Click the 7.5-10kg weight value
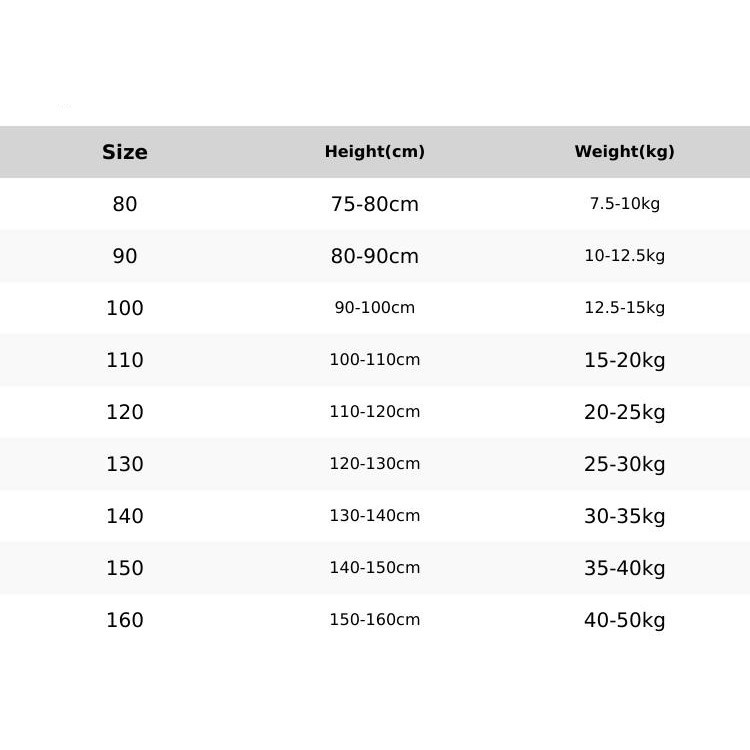The image size is (750, 750). [x=624, y=204]
